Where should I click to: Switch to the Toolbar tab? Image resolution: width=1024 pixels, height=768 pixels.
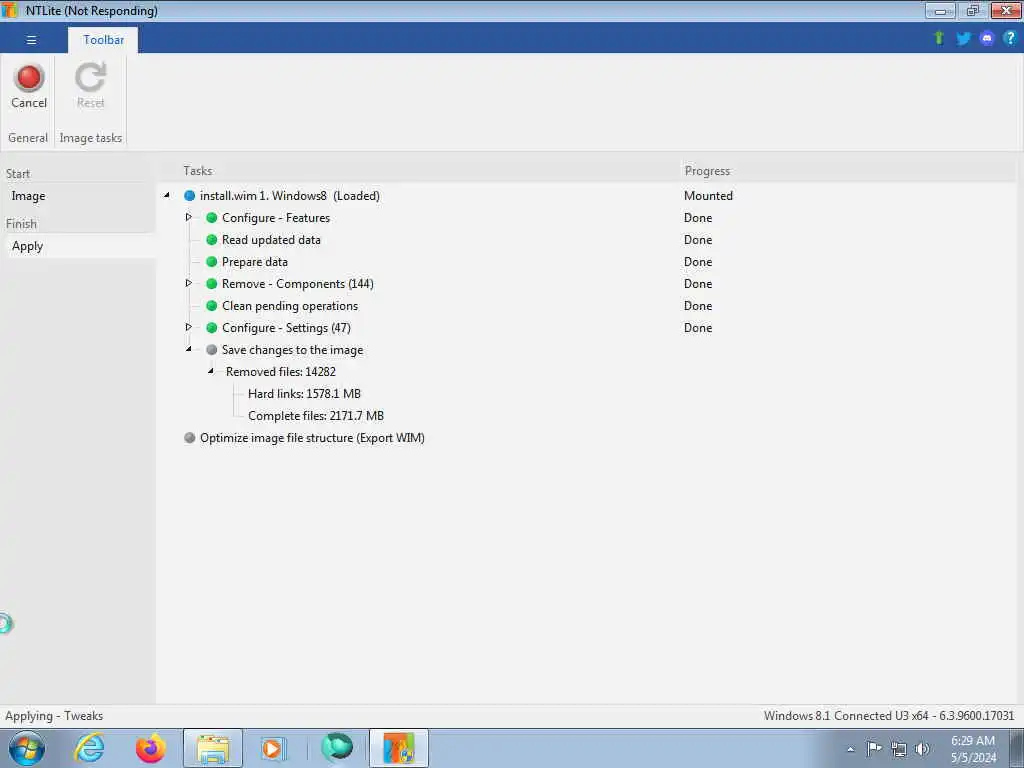coord(103,40)
